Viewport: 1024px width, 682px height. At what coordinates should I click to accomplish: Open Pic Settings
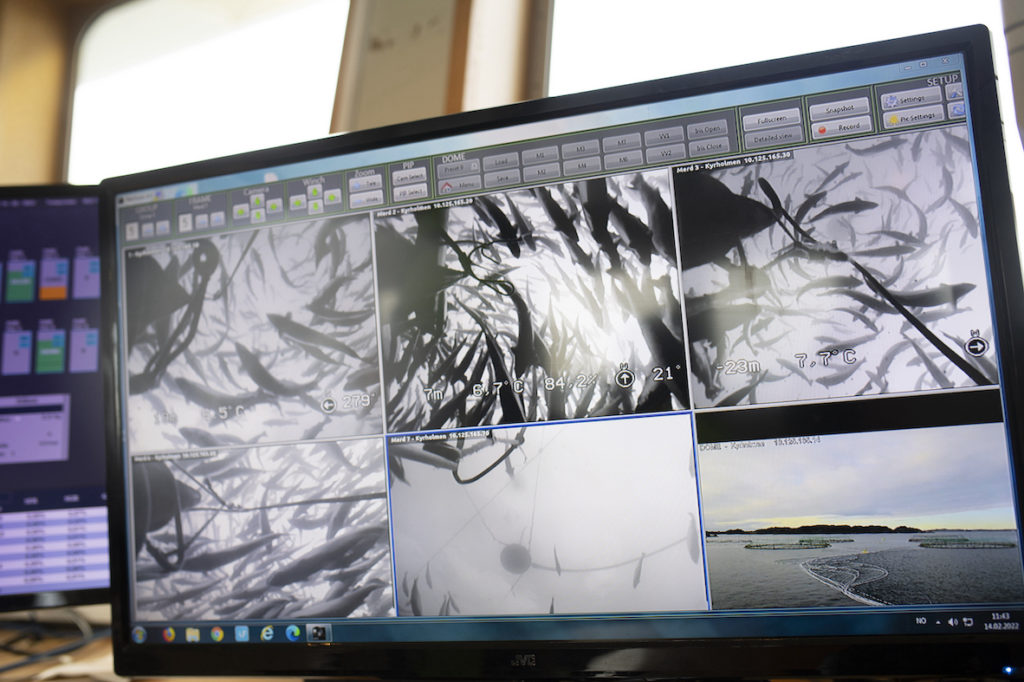point(914,118)
